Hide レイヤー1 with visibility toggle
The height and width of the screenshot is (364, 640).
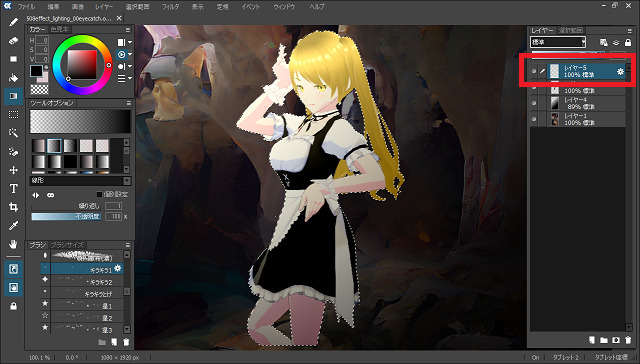[534, 119]
